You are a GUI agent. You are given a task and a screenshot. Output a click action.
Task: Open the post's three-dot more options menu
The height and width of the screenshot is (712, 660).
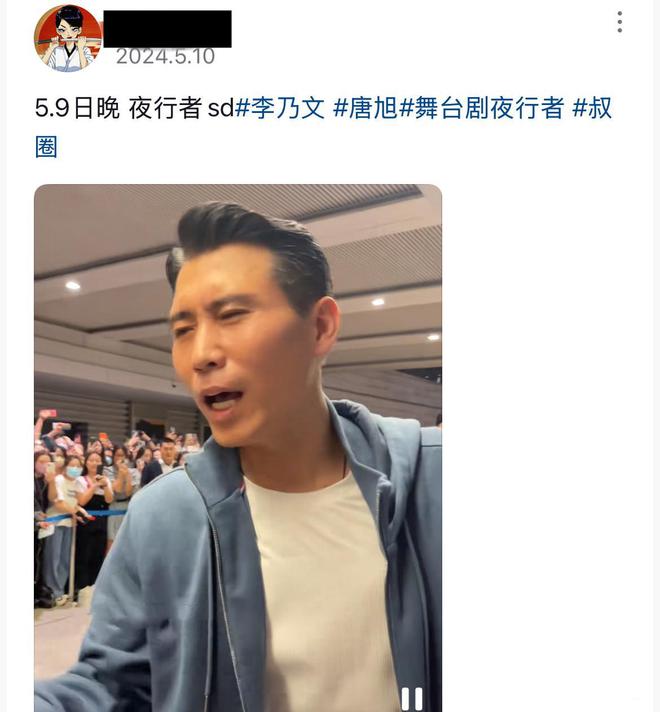(x=620, y=22)
